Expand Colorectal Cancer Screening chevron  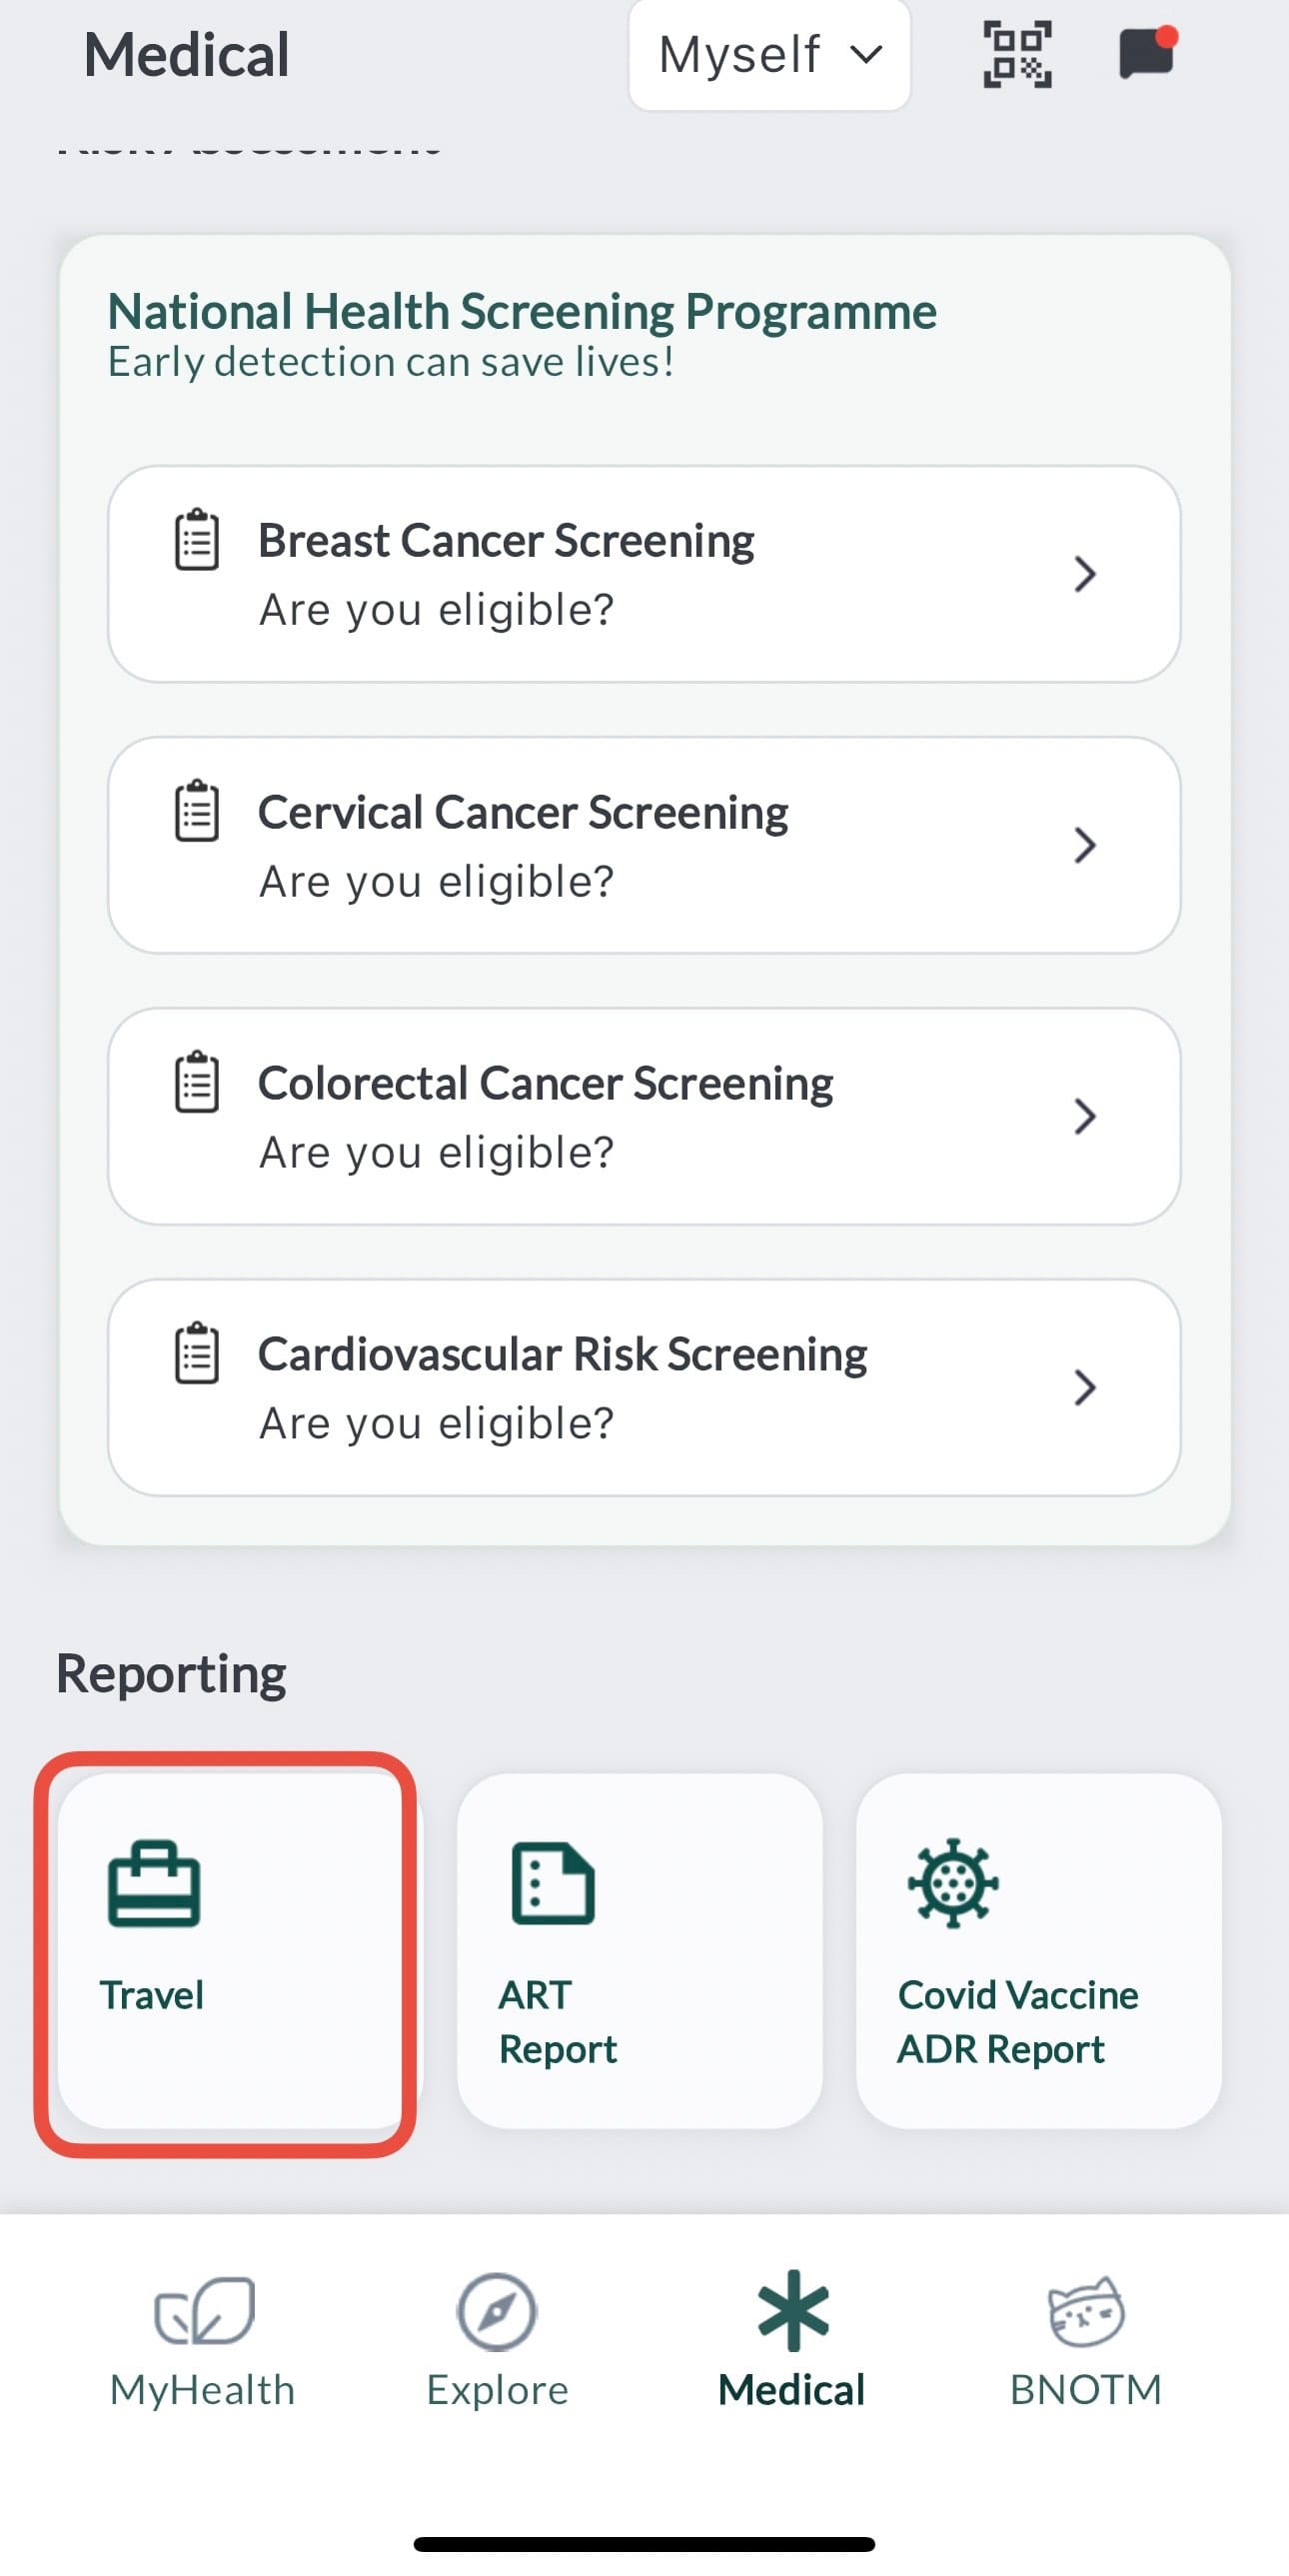click(1085, 1116)
